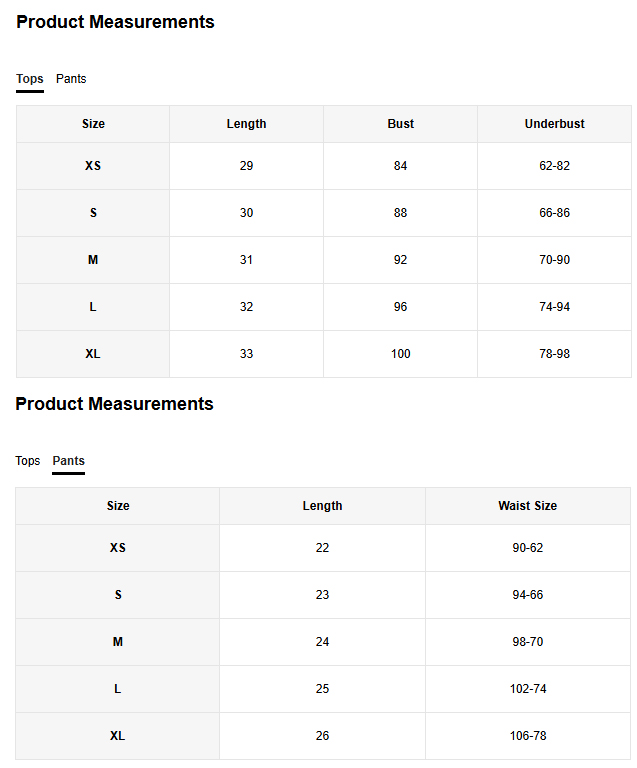Click underbust value 70-90
The width and height of the screenshot is (637, 768).
[x=554, y=260]
